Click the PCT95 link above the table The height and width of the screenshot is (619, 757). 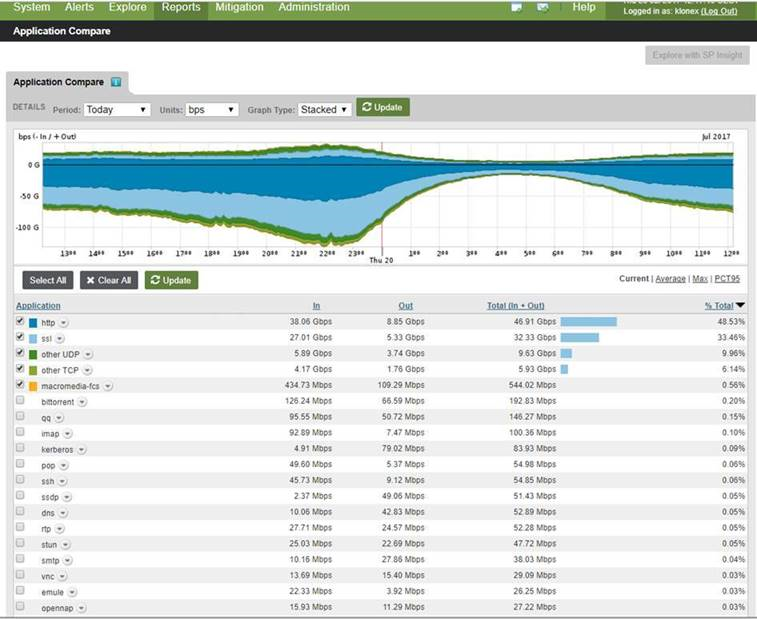729,279
